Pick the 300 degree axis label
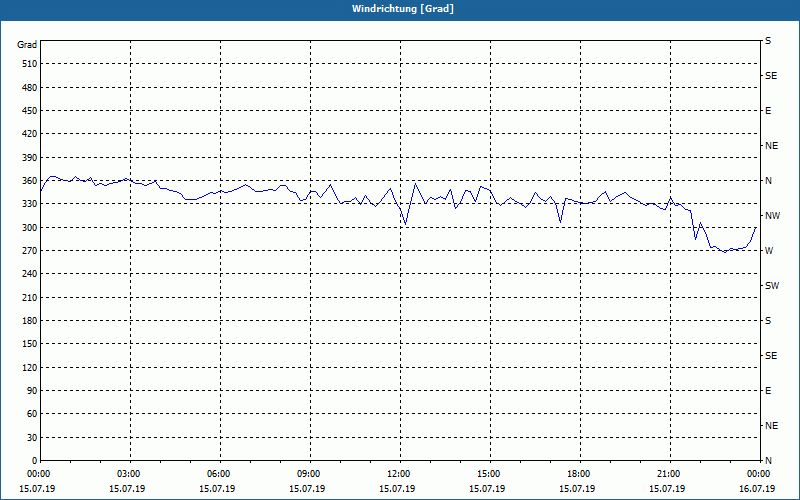 29,228
